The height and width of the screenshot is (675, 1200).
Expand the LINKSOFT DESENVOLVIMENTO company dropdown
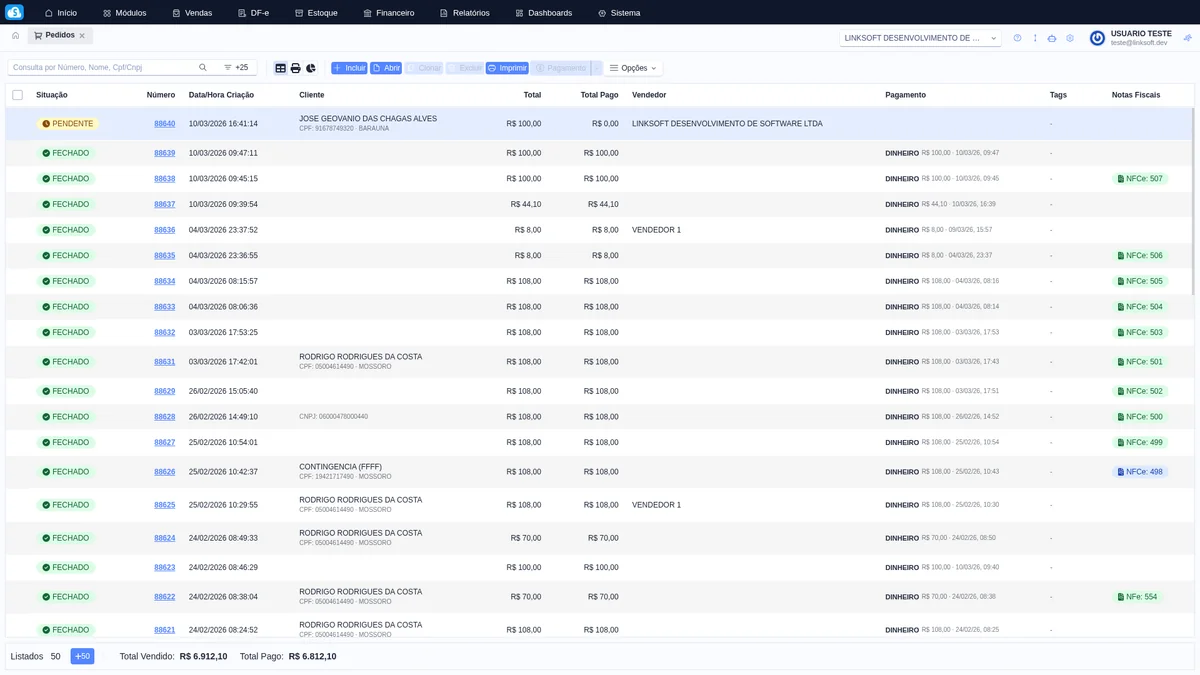(920, 38)
